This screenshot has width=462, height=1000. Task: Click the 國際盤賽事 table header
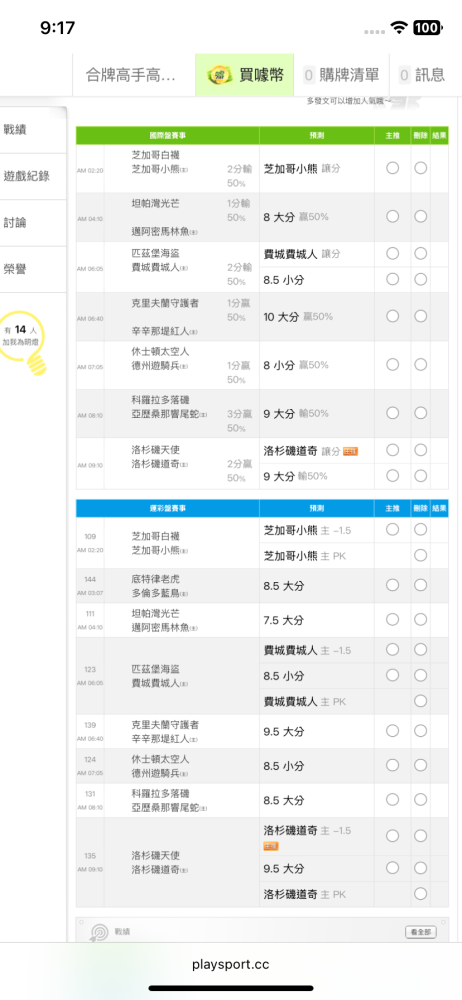point(168,135)
